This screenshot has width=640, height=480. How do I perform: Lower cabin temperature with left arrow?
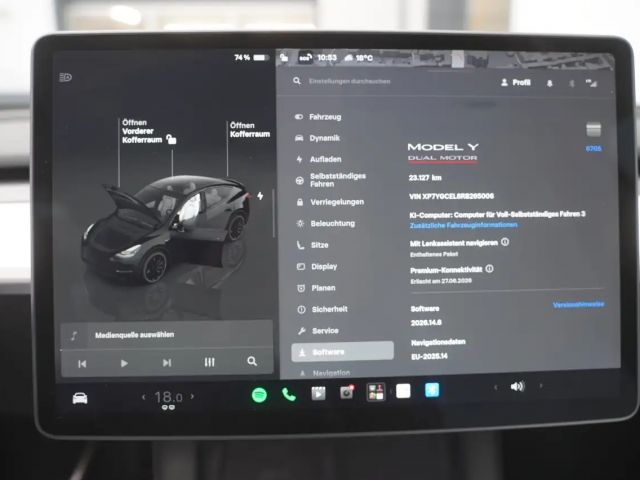[143, 396]
